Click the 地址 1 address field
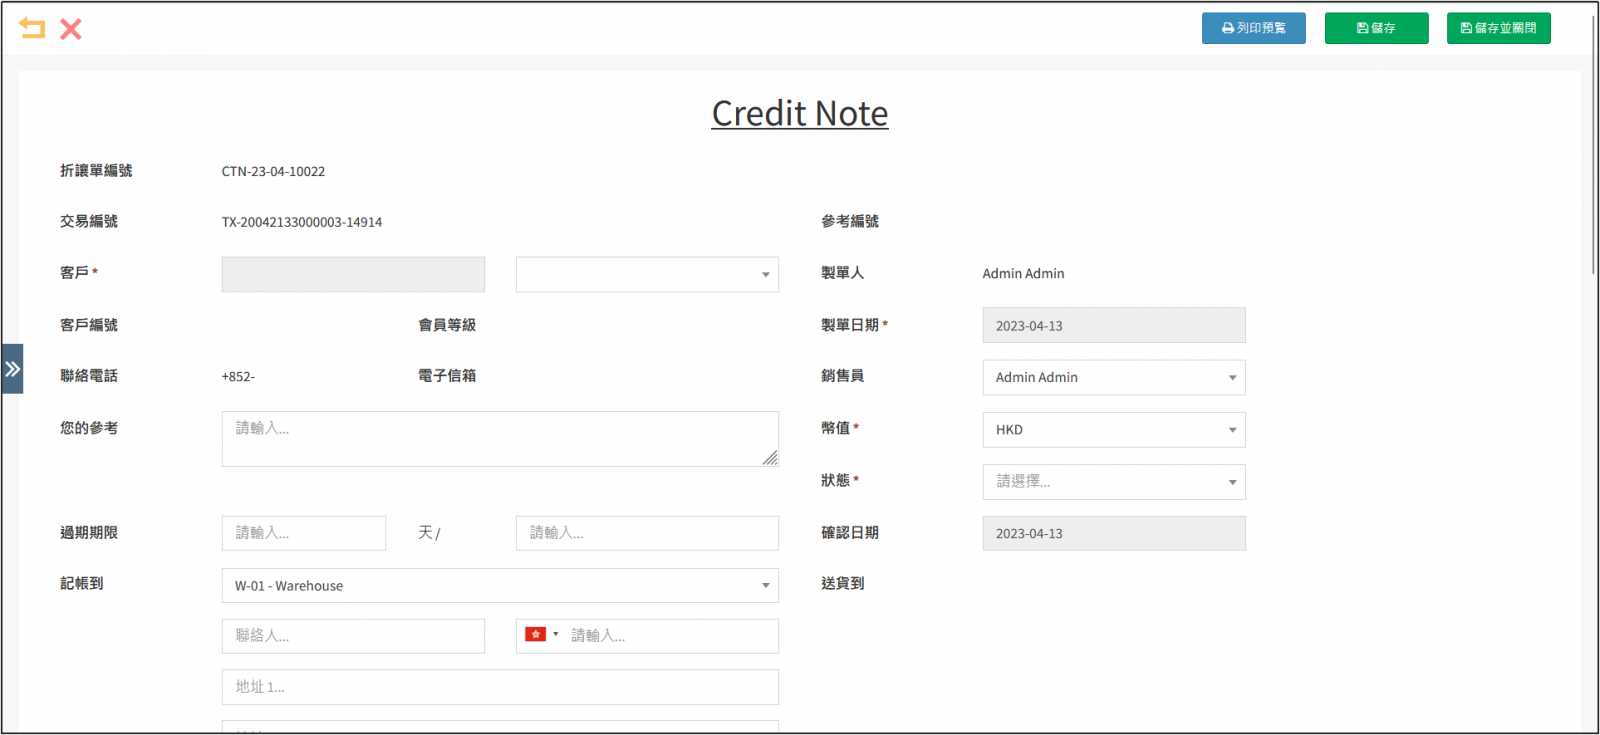 pyautogui.click(x=499, y=687)
